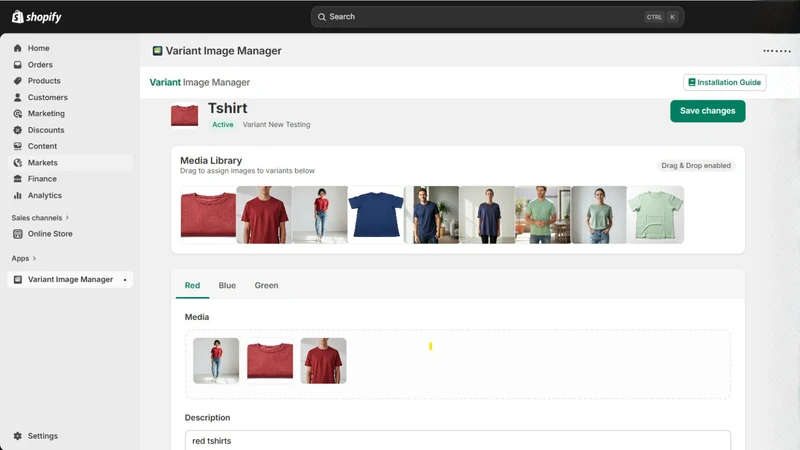Select the man in red tshirt image in Media Library

(x=264, y=215)
